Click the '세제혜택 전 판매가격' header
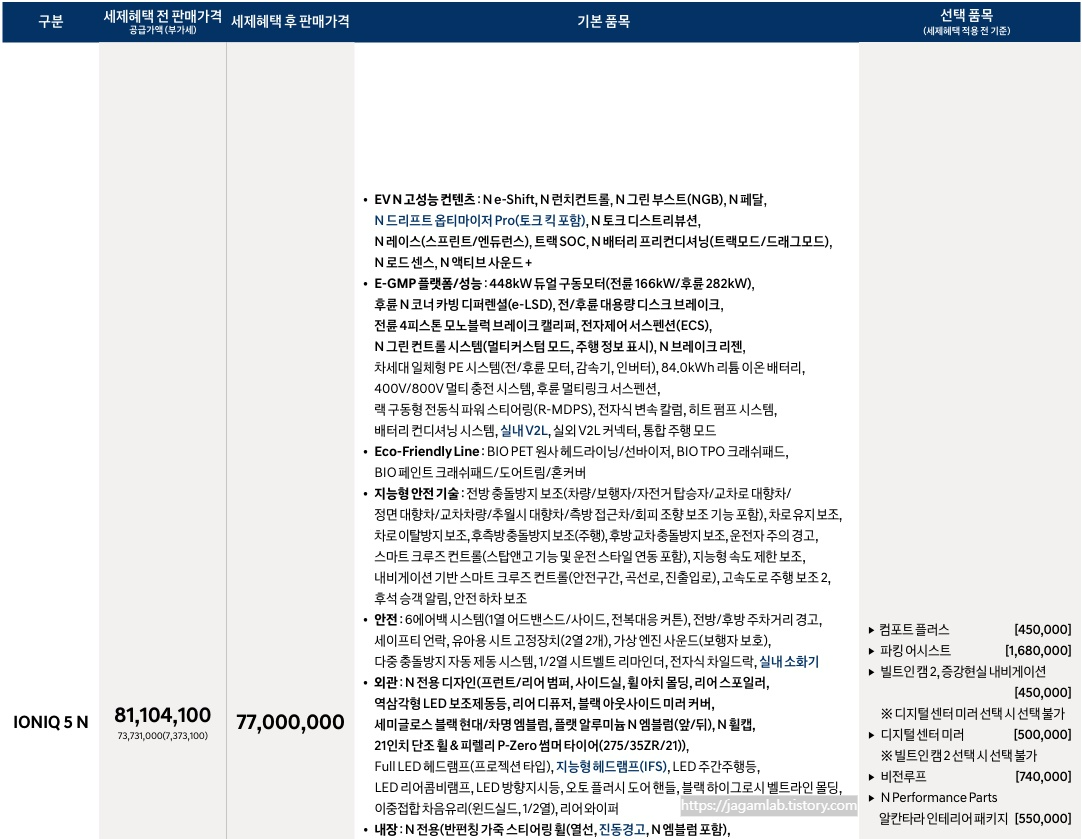Image resolution: width=1082 pixels, height=839 pixels. pyautogui.click(x=162, y=17)
